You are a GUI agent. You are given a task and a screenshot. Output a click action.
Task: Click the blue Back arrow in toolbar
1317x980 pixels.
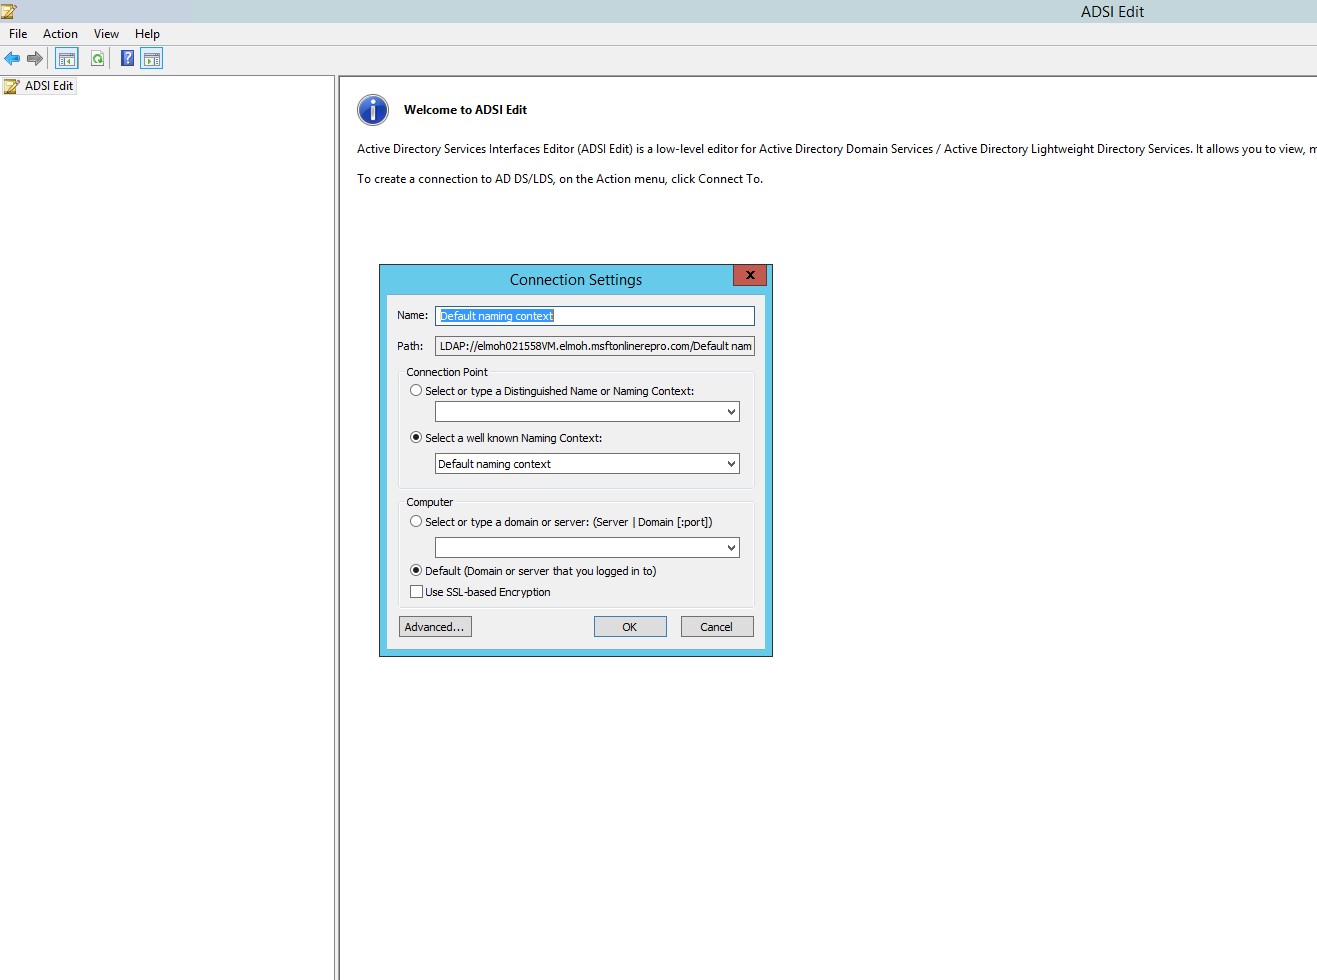point(12,59)
